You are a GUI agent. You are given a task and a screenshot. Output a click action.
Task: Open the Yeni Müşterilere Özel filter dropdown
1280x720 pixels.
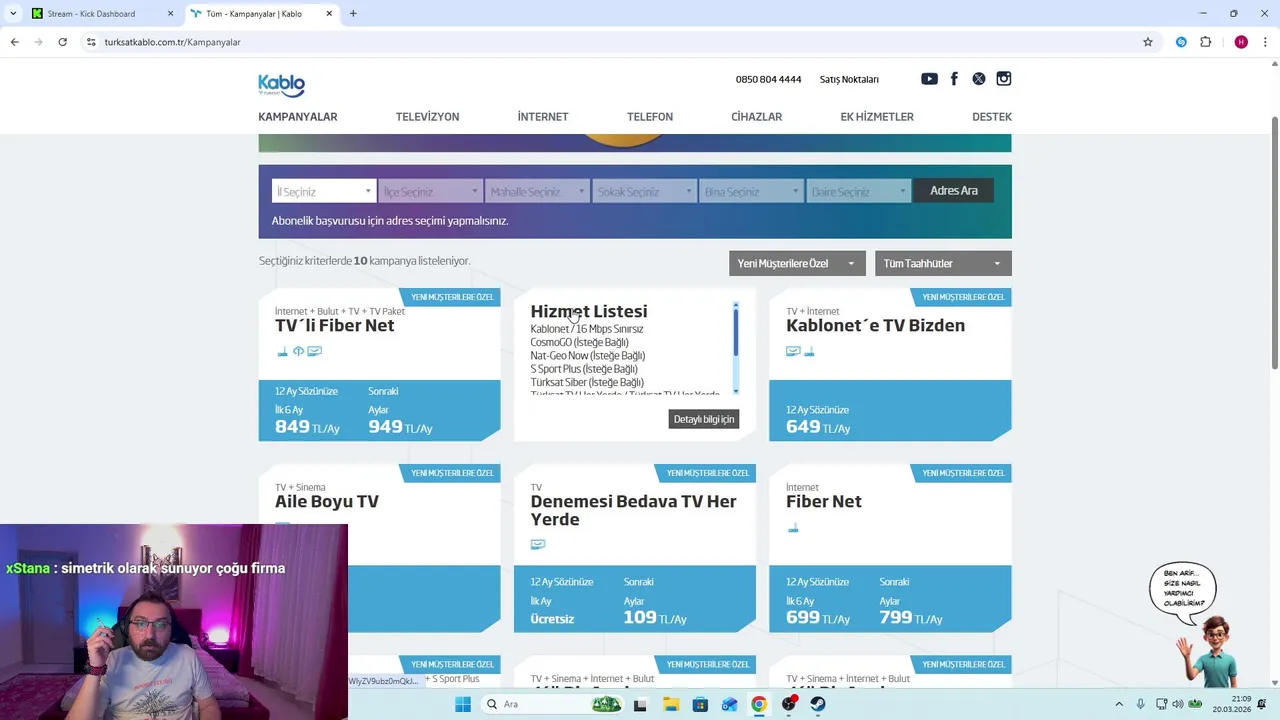(x=797, y=263)
